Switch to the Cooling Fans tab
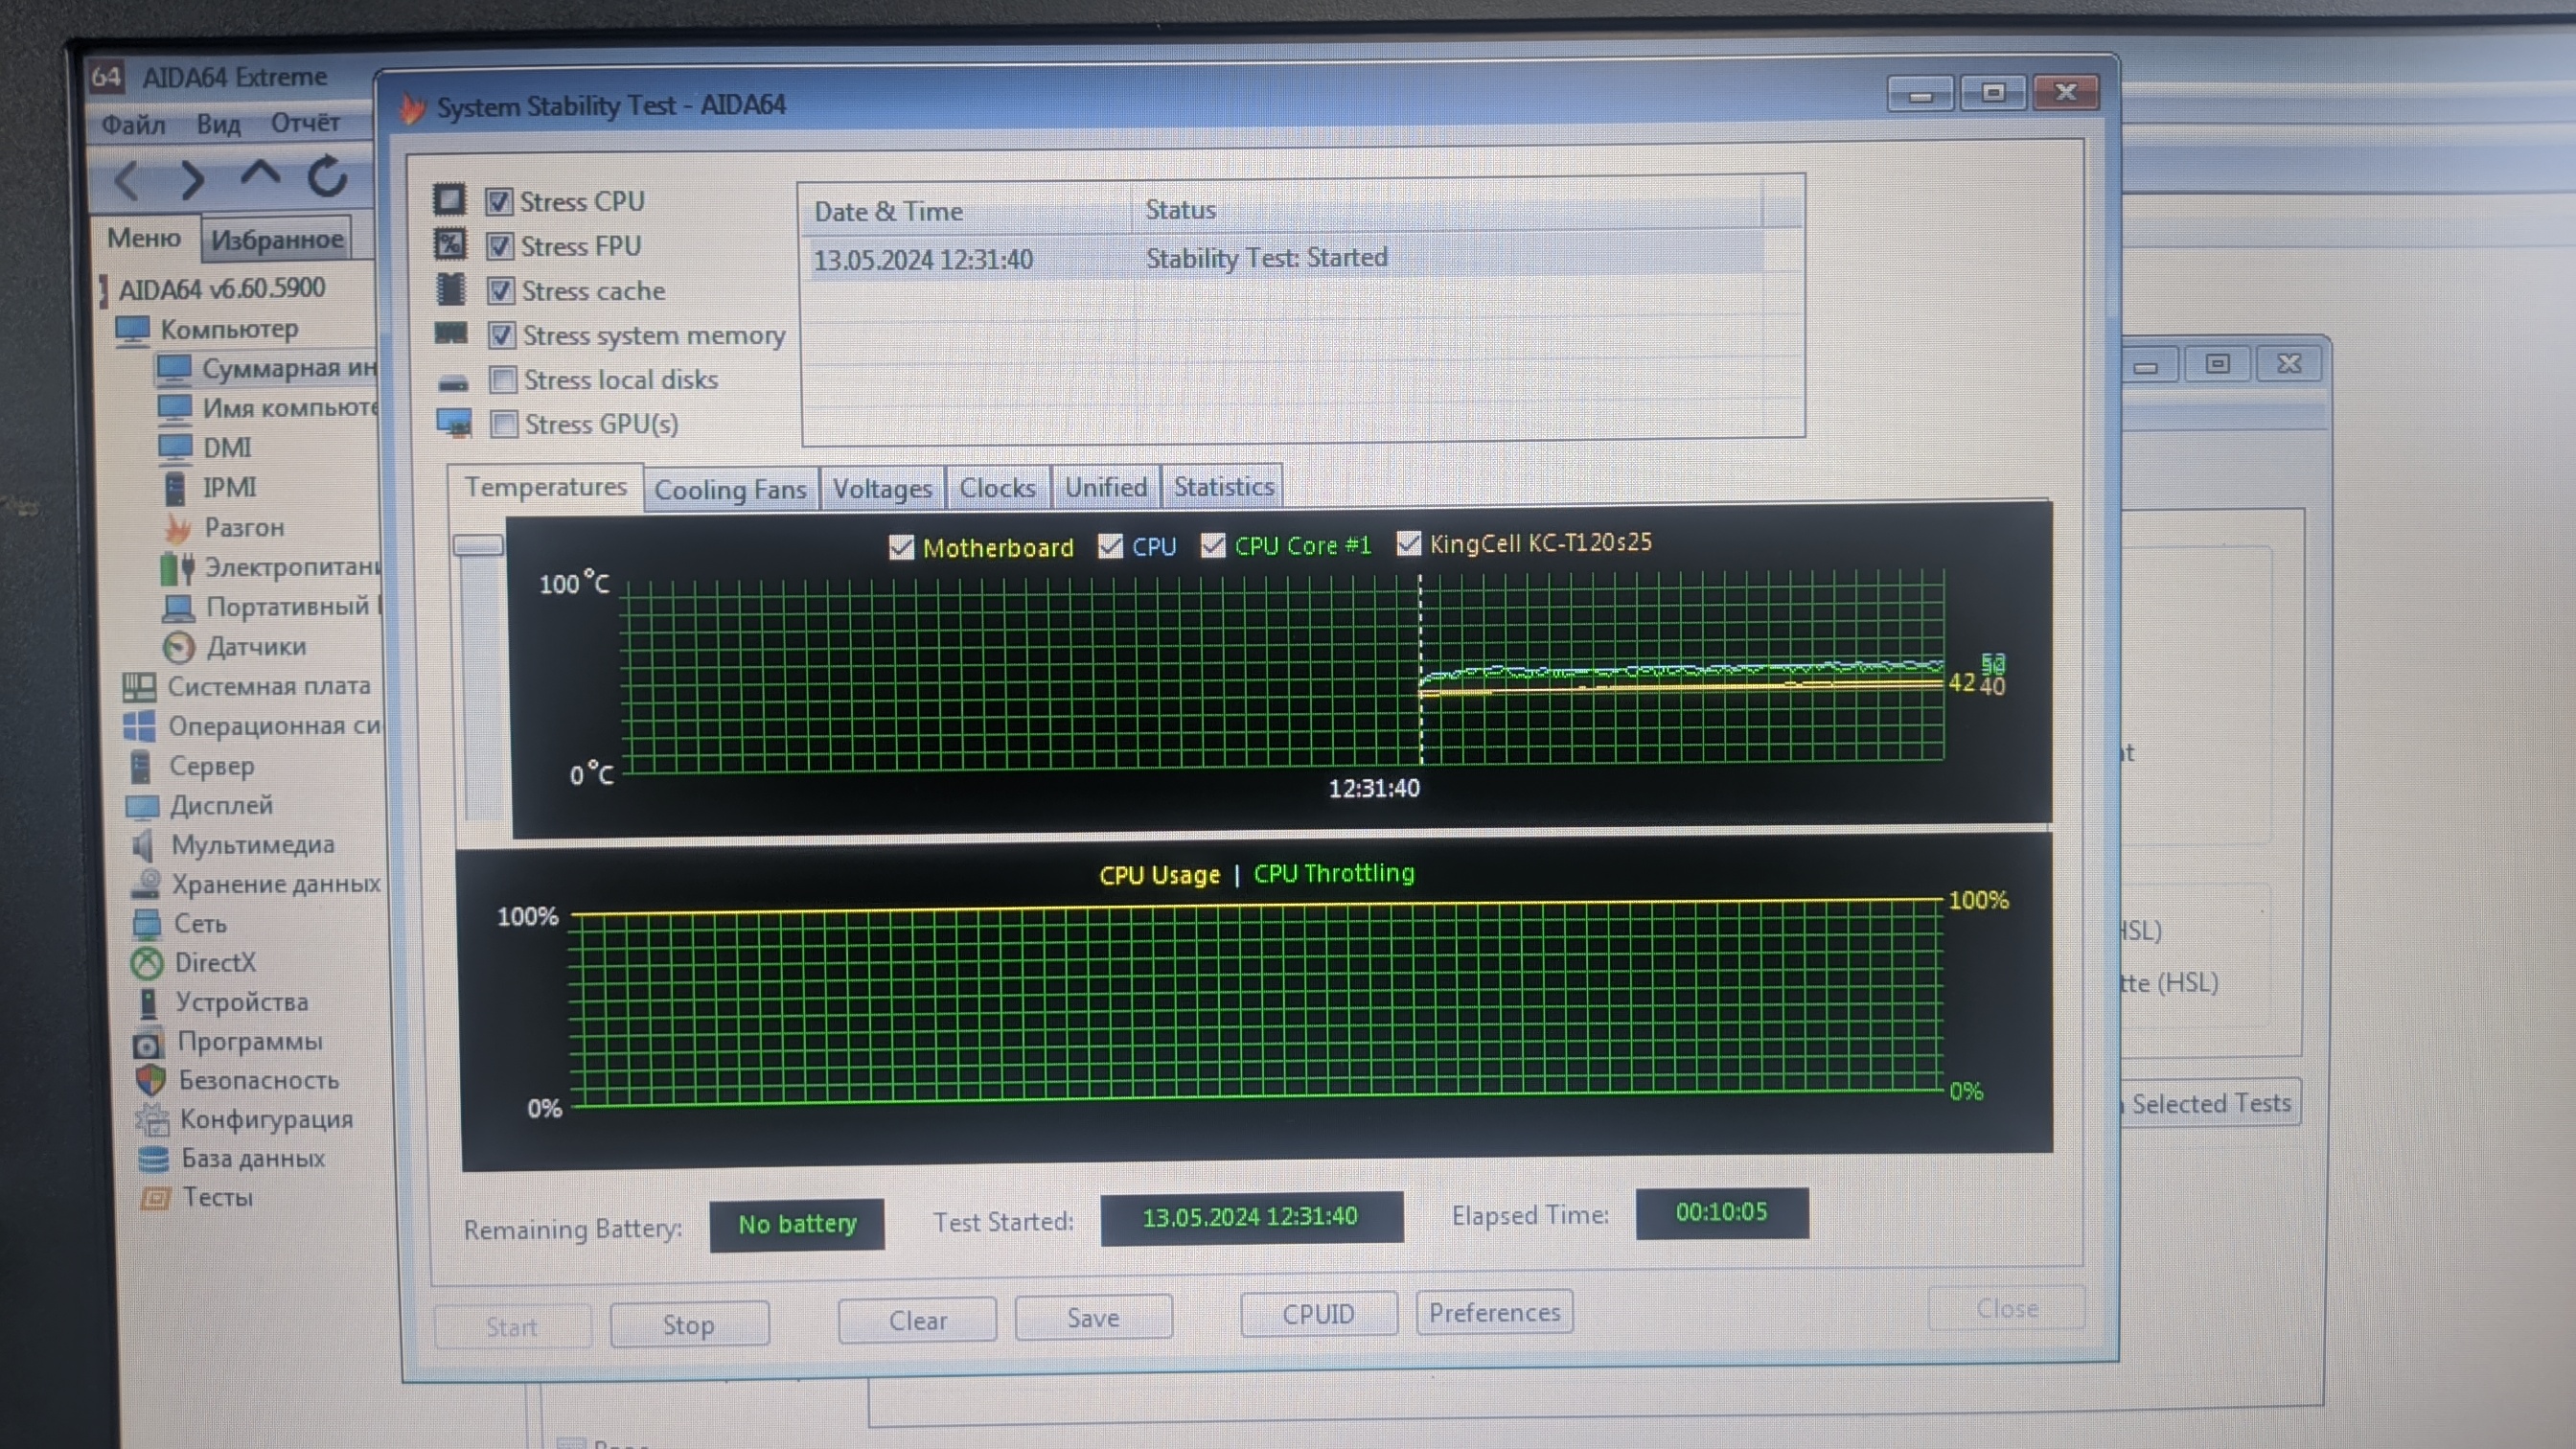The height and width of the screenshot is (1449, 2576). [x=730, y=490]
